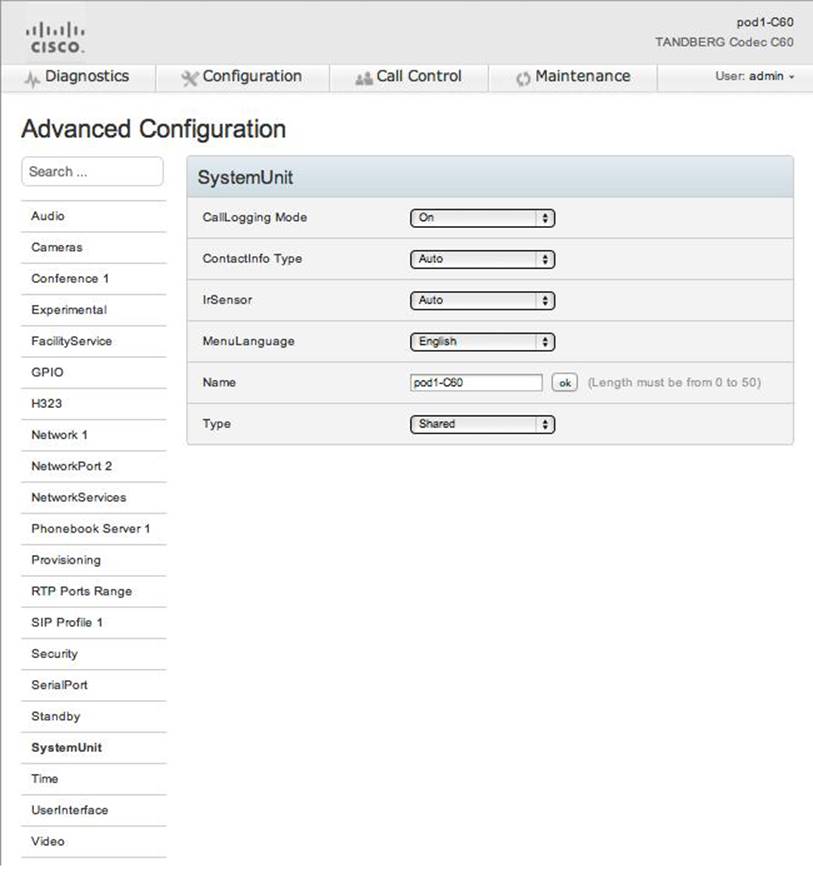
Task: Open the Security configuration section
Action: point(54,653)
